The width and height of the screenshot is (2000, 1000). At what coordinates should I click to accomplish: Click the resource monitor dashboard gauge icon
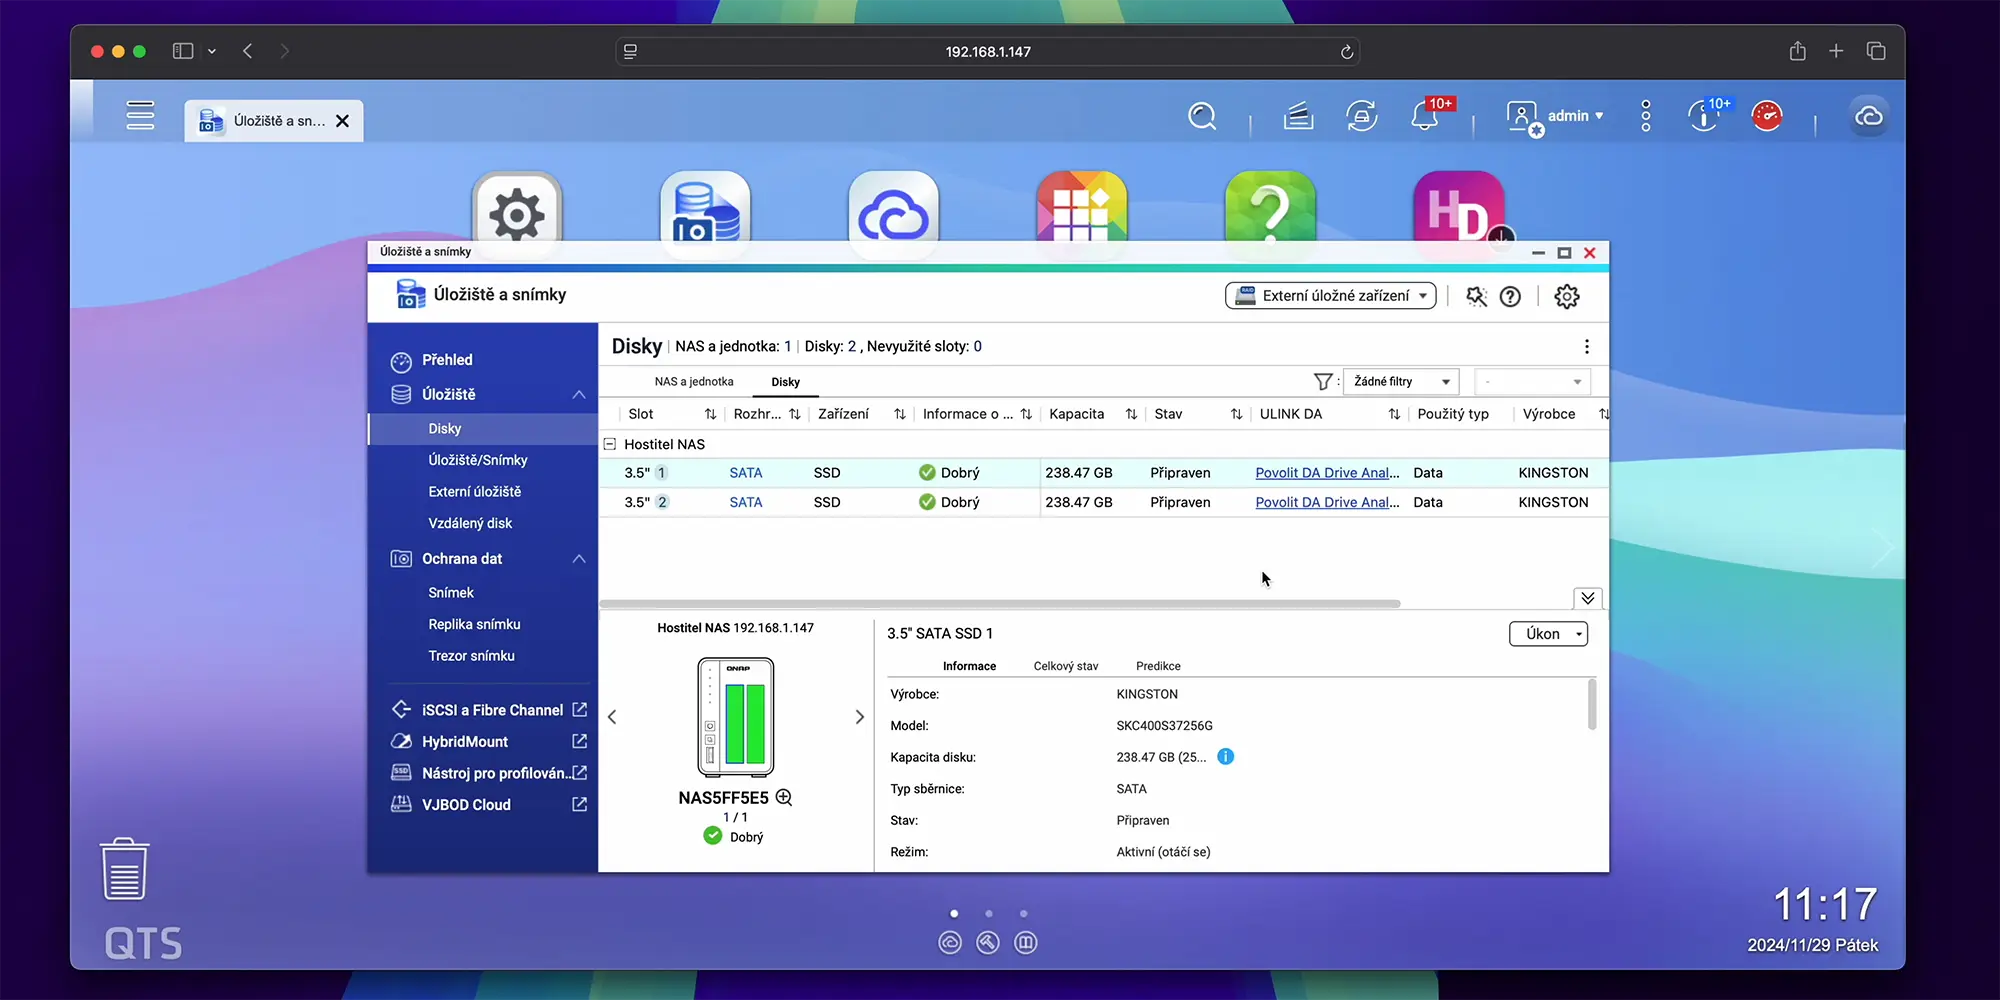1767,116
